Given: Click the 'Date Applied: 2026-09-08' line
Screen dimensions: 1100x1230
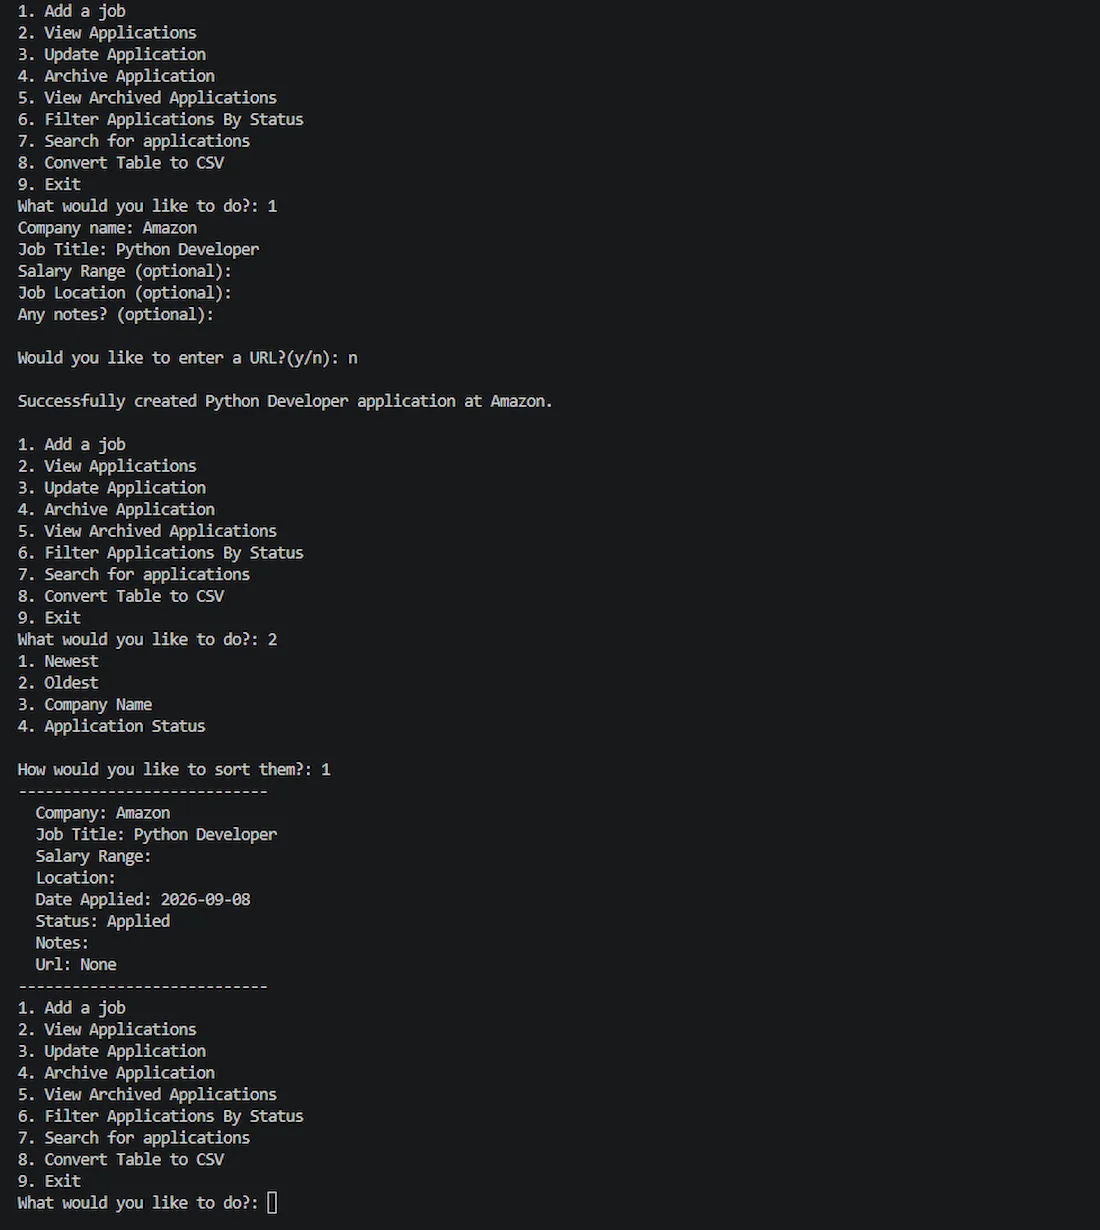Looking at the screenshot, I should point(143,899).
